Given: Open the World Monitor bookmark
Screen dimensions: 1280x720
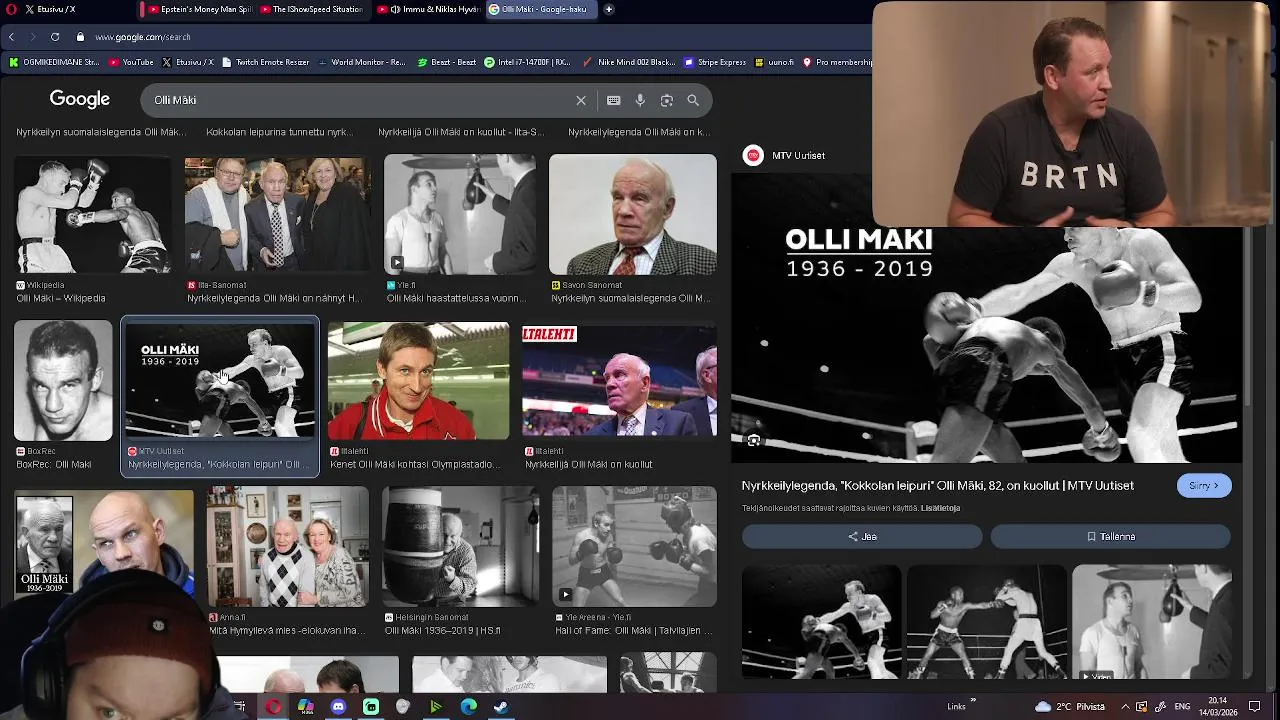Looking at the screenshot, I should pyautogui.click(x=361, y=62).
